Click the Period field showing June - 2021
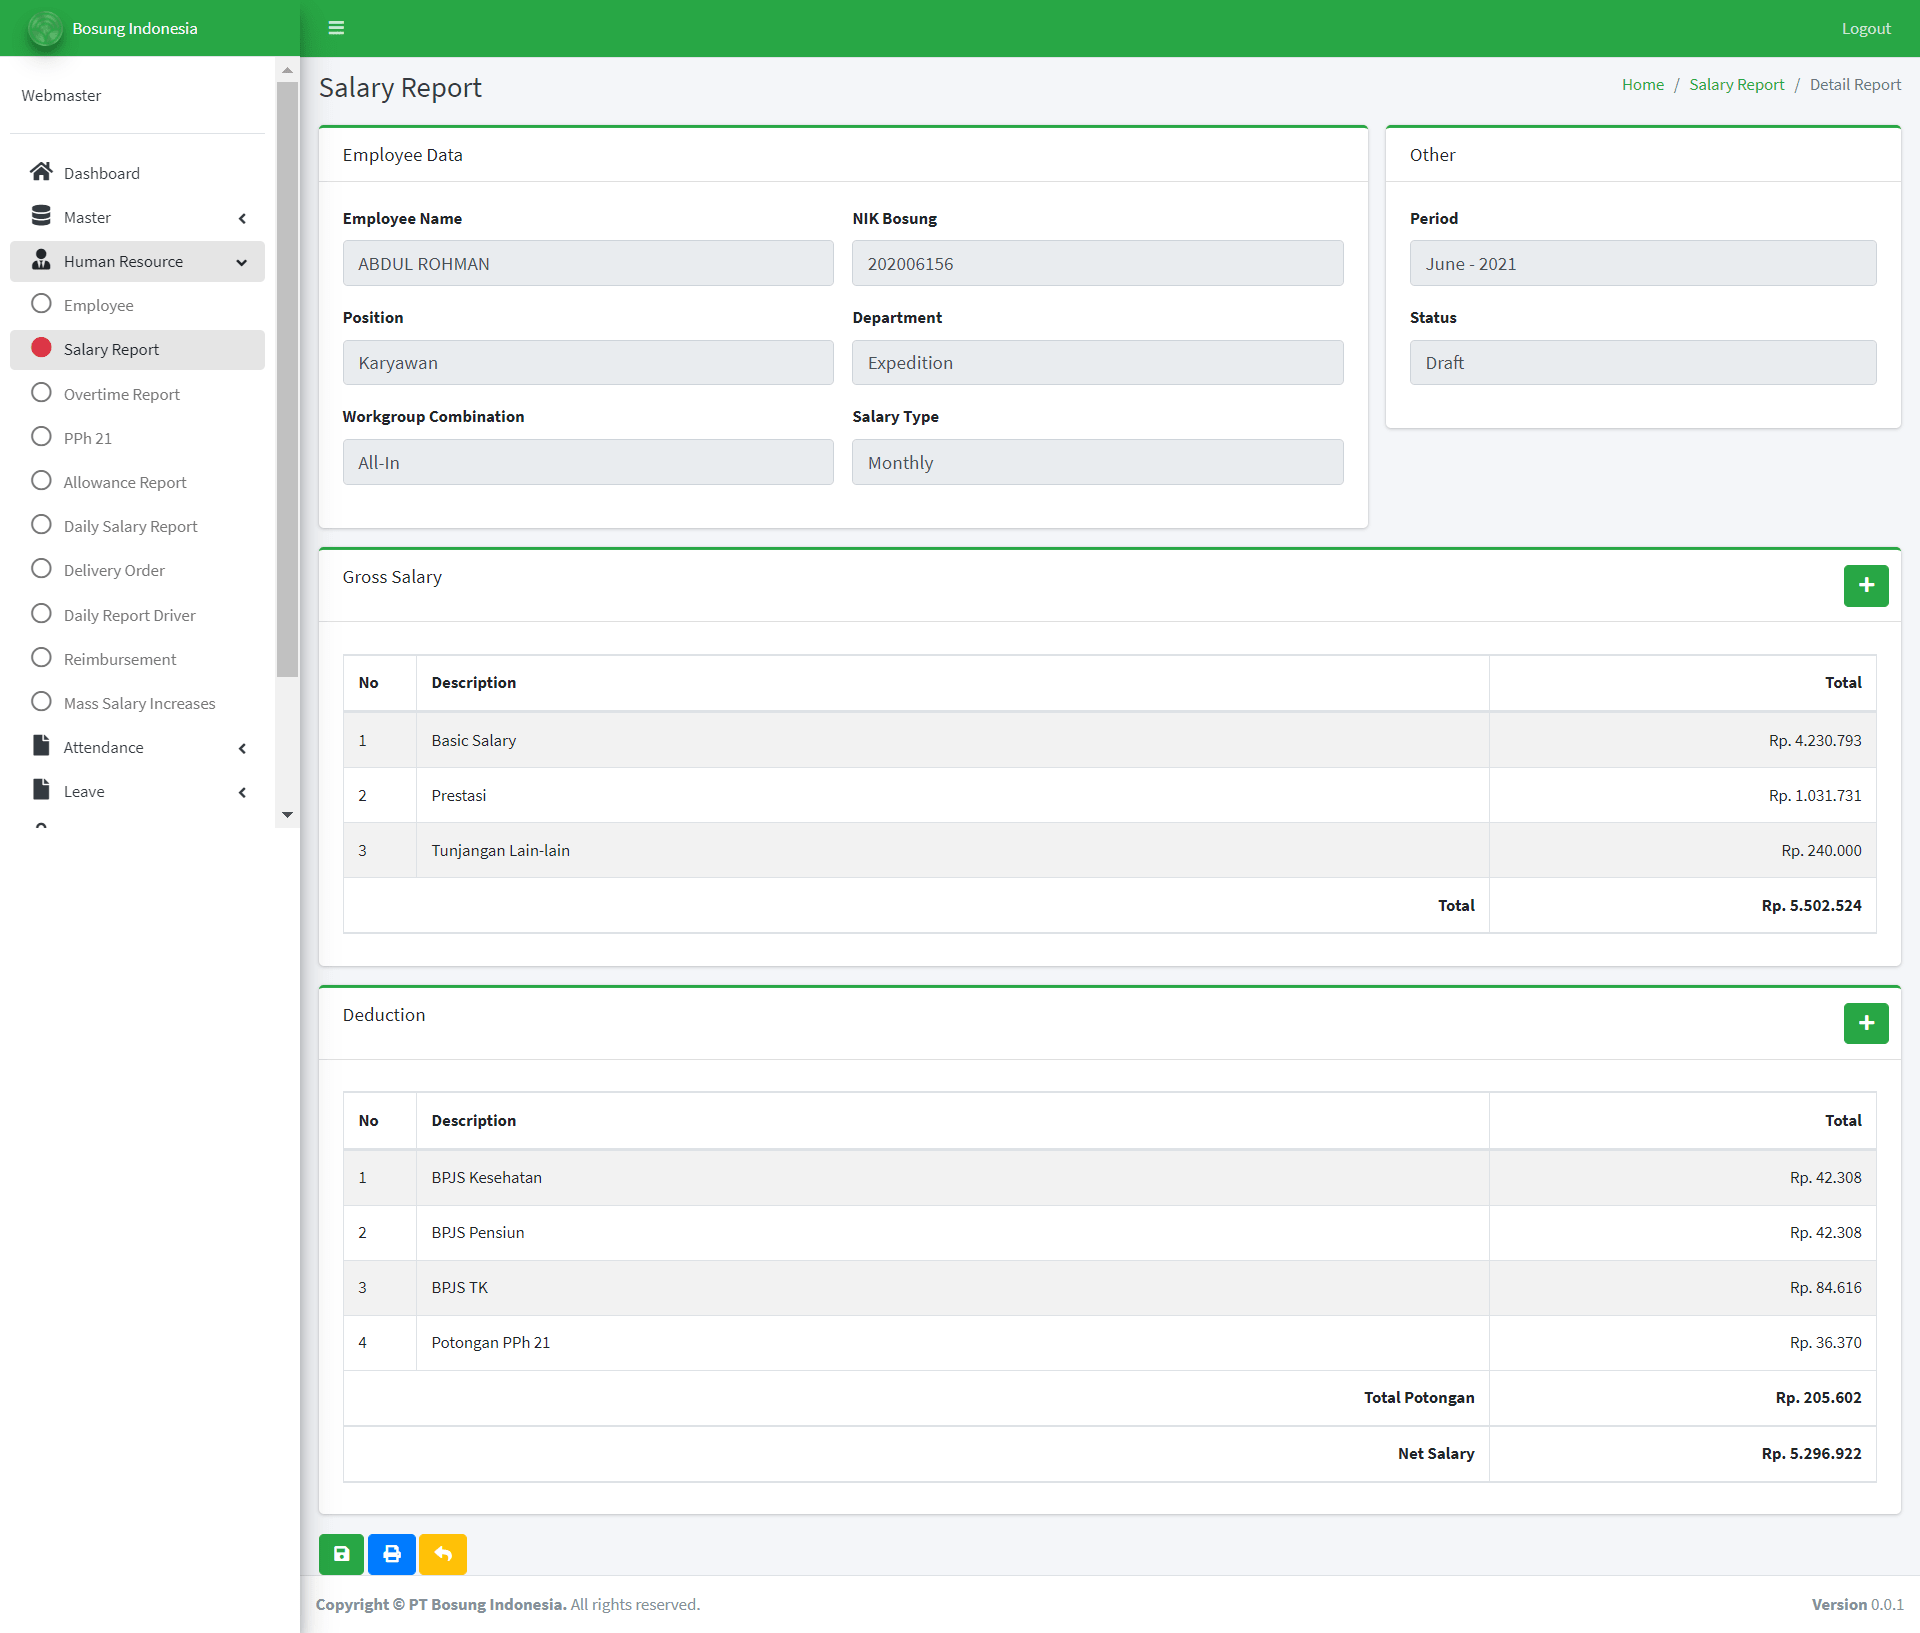 pyautogui.click(x=1642, y=263)
